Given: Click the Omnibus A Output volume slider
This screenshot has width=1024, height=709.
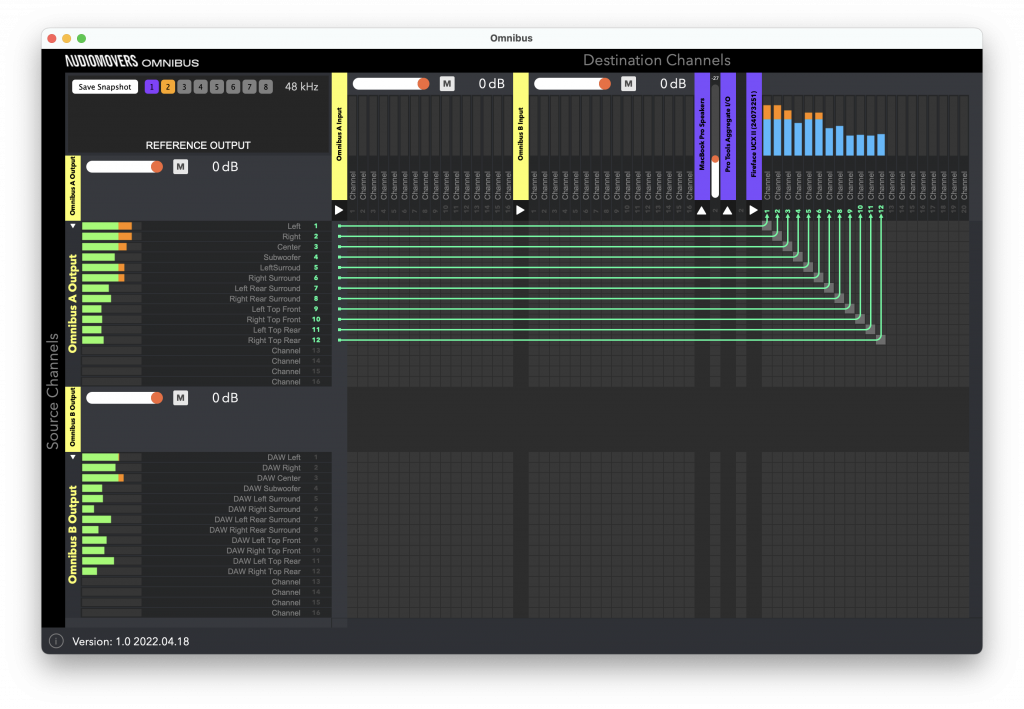Looking at the screenshot, I should [124, 167].
